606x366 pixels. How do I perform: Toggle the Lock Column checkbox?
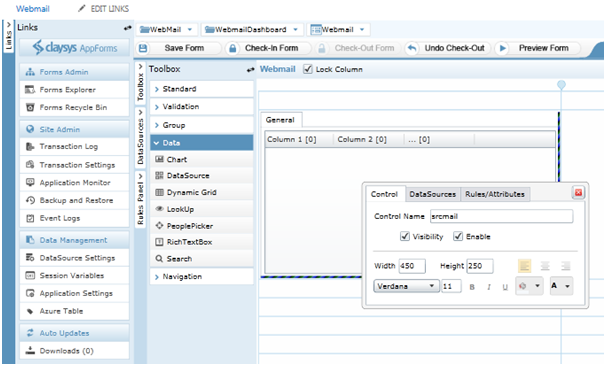308,69
